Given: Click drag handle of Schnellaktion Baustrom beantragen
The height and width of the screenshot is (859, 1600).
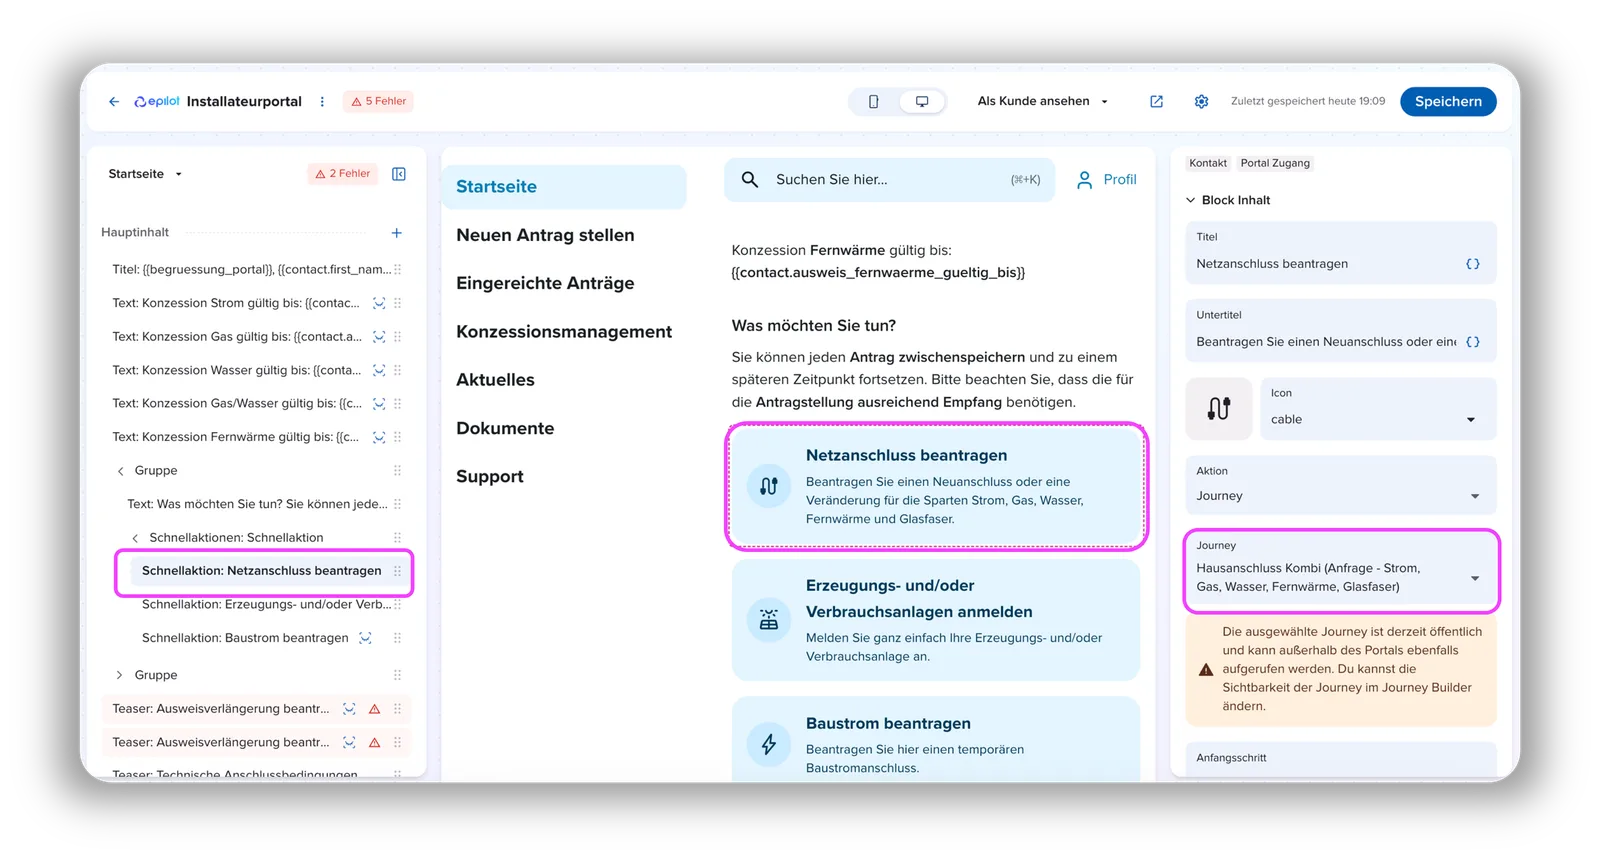Looking at the screenshot, I should click(x=398, y=638).
